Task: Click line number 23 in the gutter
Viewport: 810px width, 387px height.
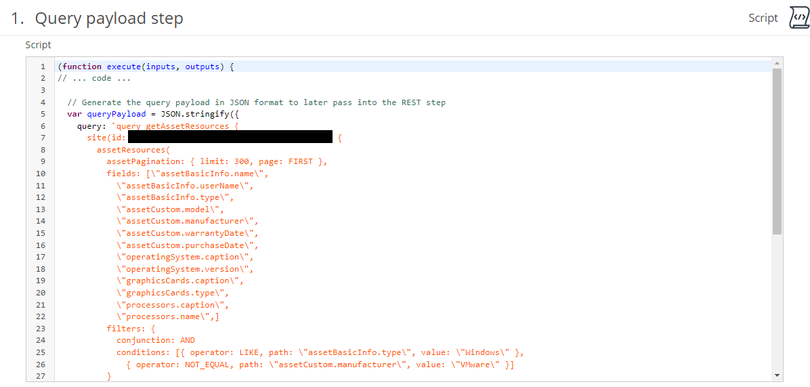Action: 41,328
